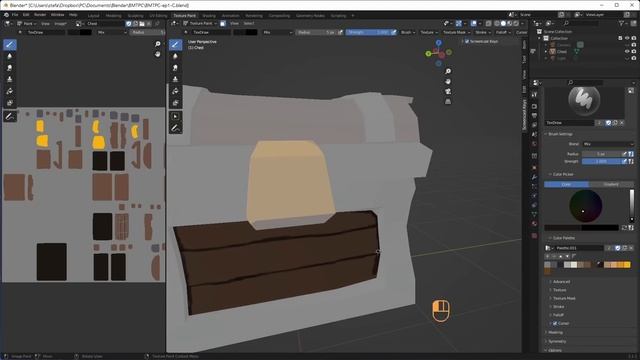This screenshot has height=360, width=640.
Task: Select Smear tool in the image editor toolbar
Action: click(10, 68)
